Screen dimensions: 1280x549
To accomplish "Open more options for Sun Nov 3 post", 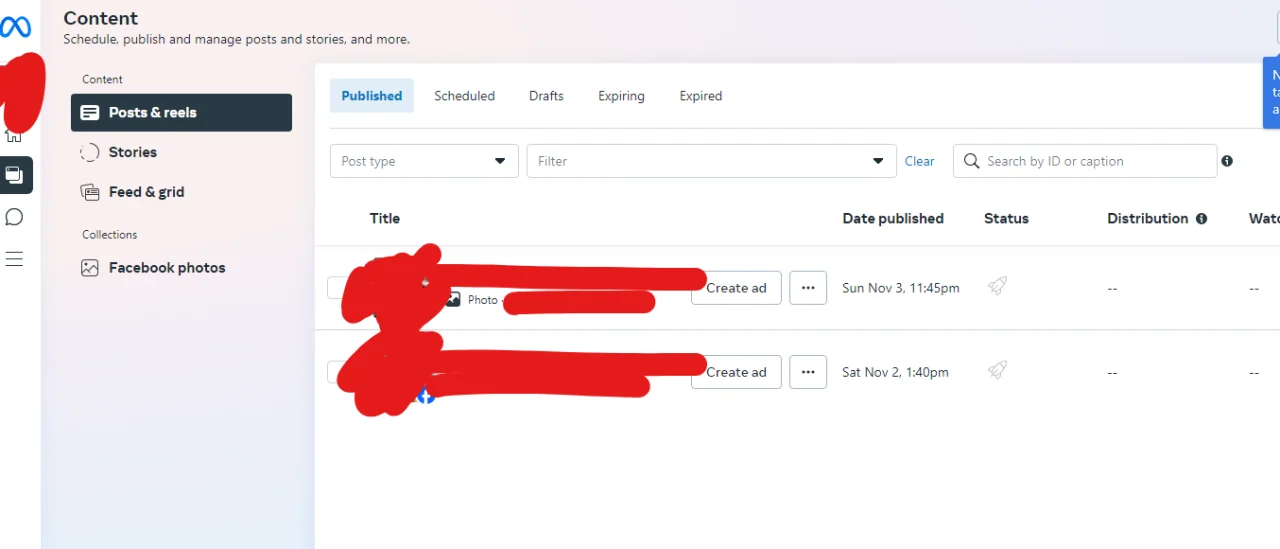I will [x=808, y=288].
